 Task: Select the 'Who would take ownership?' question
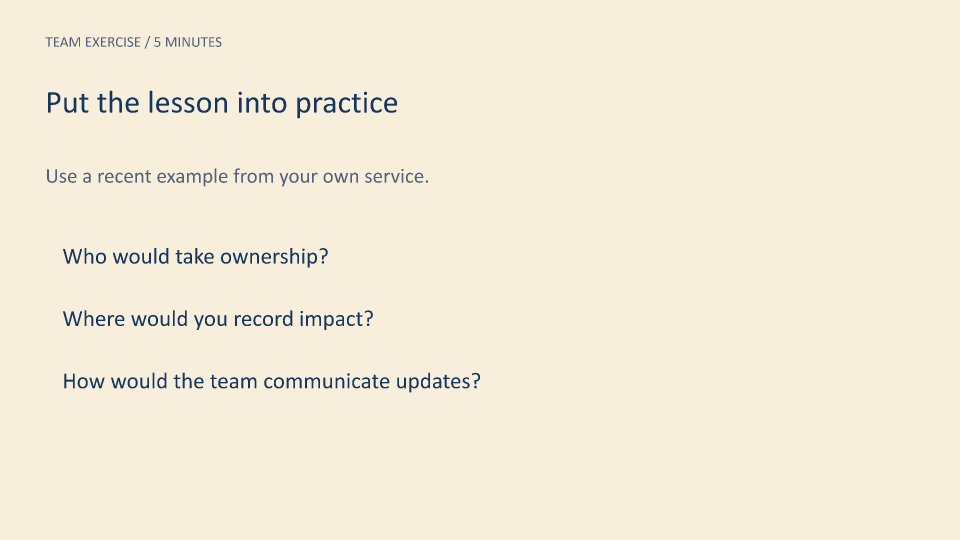[195, 257]
